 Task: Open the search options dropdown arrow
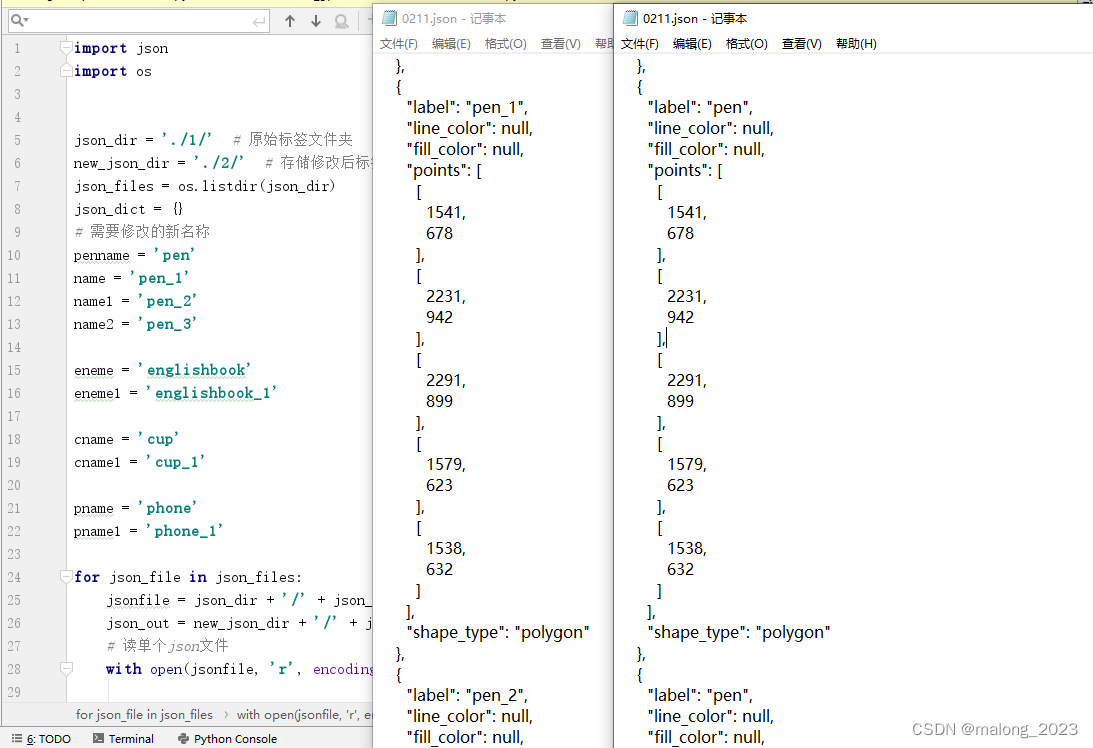tap(26, 21)
